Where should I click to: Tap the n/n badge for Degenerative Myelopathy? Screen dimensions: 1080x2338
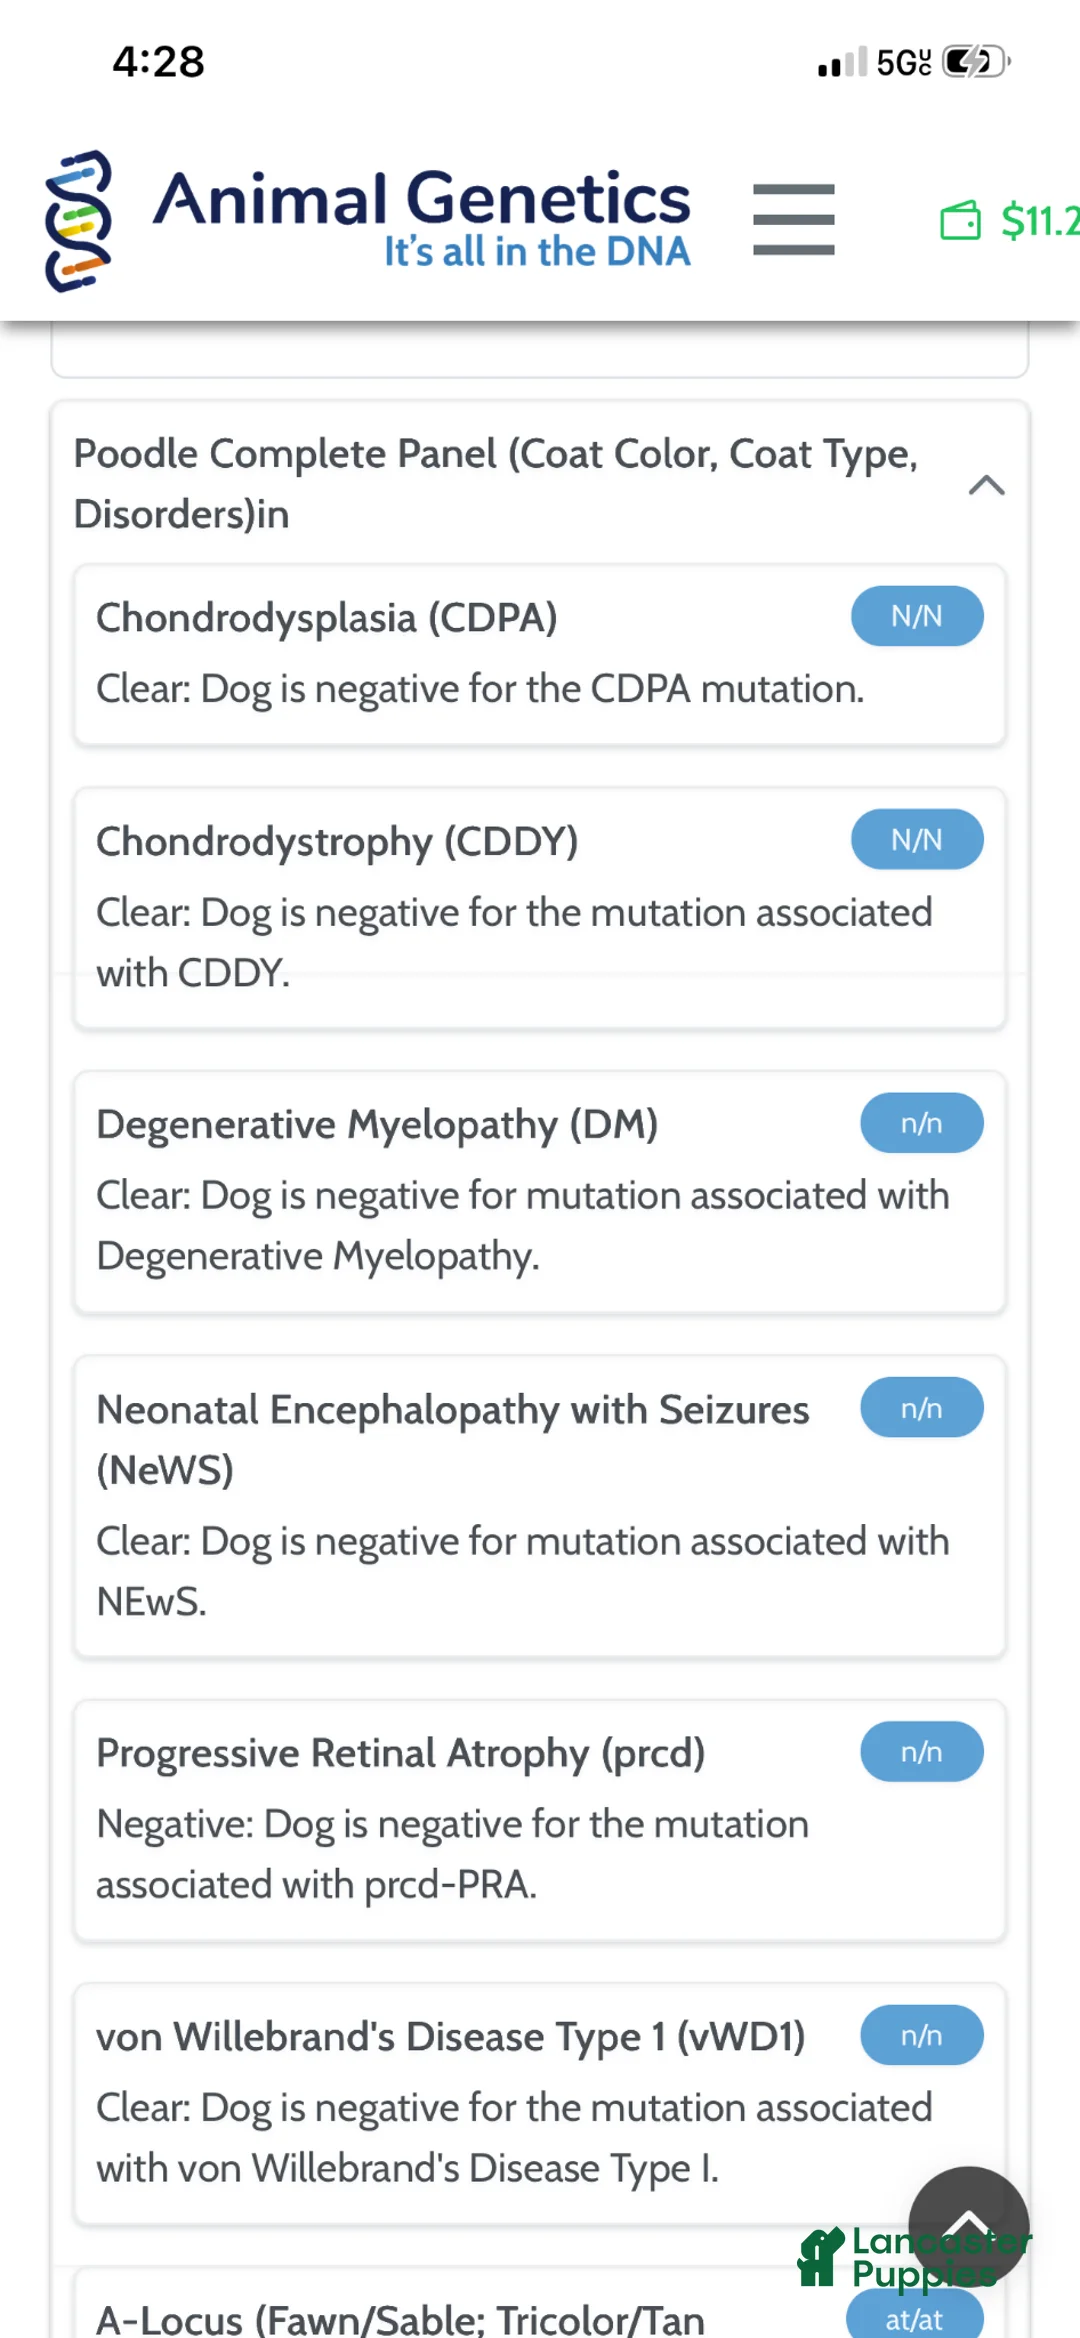point(921,1123)
